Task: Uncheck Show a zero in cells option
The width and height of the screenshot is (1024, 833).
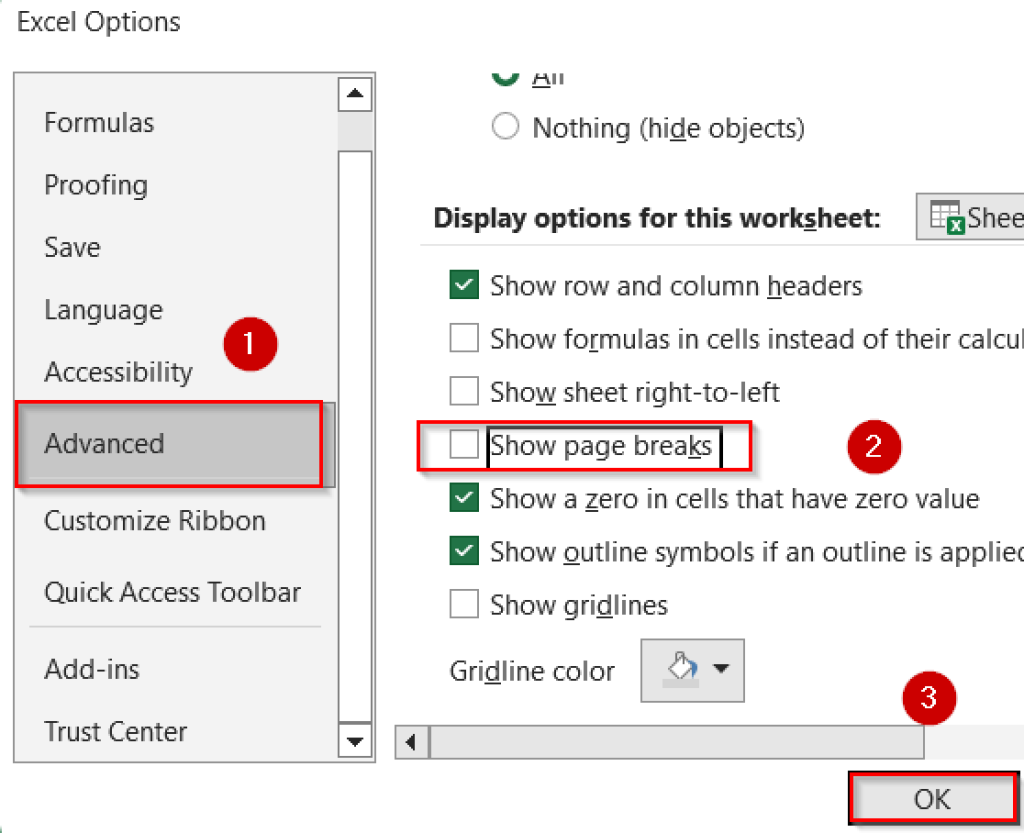Action: click(464, 498)
